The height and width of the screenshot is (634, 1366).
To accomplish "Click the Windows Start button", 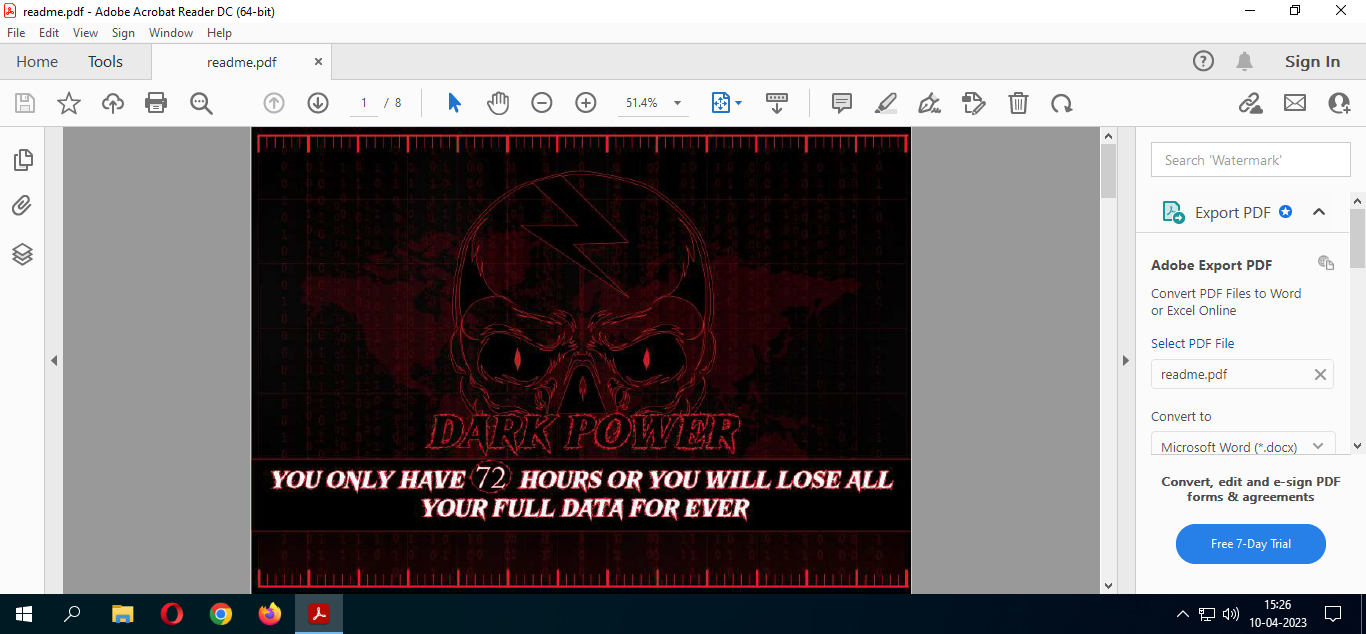I will (24, 614).
